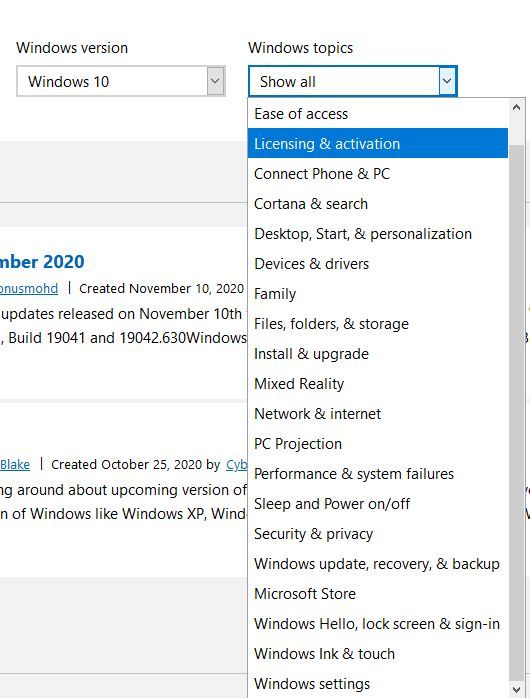Select Security & privacy topic
Image resolution: width=530 pixels, height=698 pixels.
point(378,534)
